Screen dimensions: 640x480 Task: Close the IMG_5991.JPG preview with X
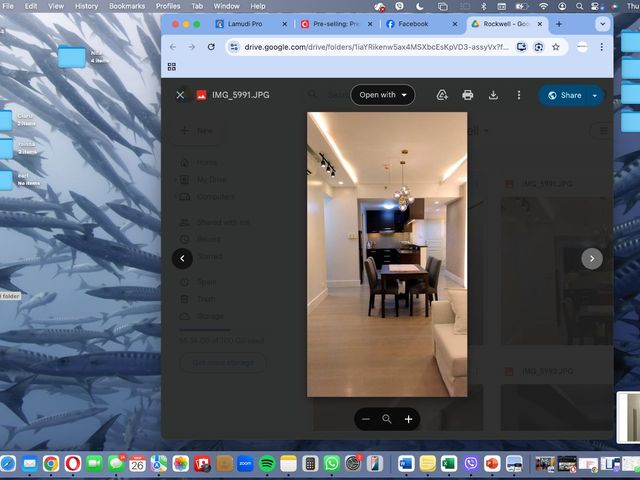pos(180,95)
